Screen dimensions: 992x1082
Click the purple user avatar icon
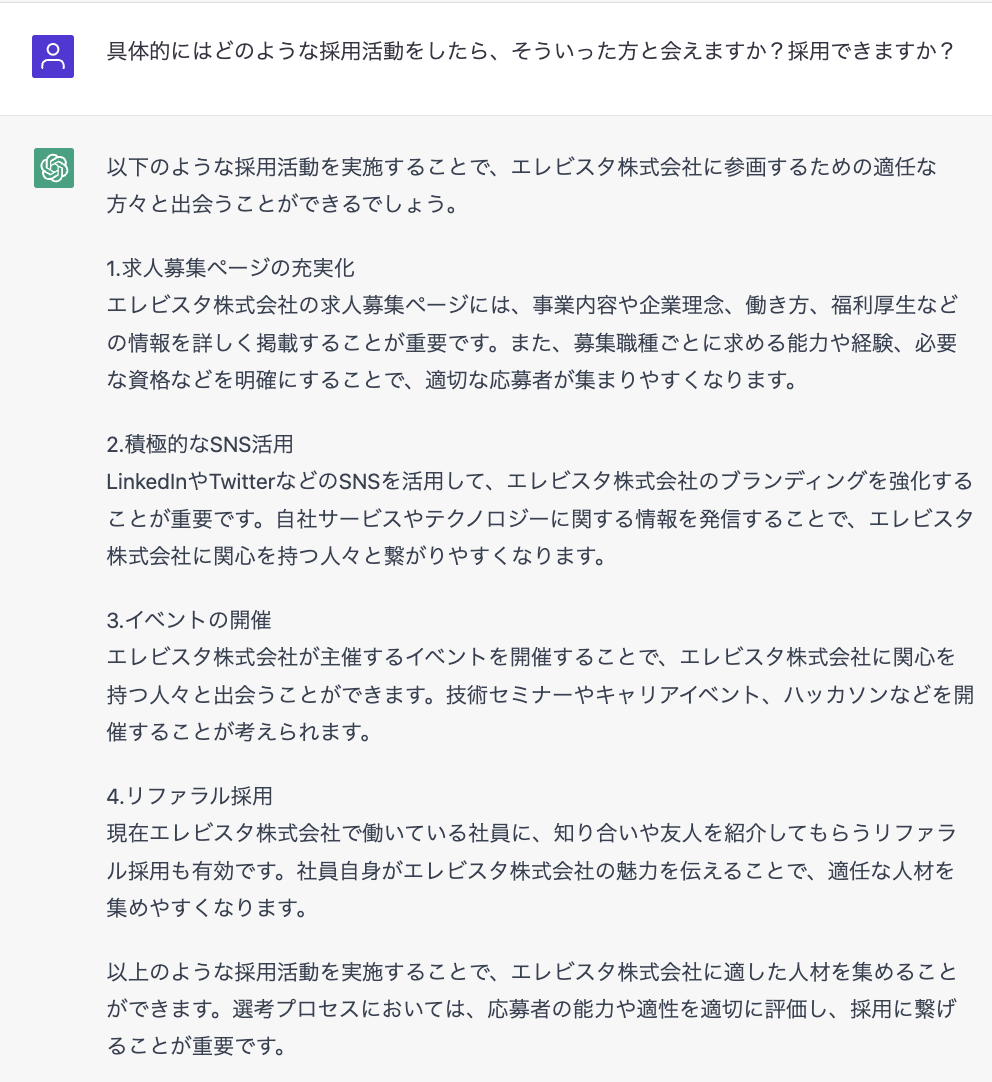52,57
